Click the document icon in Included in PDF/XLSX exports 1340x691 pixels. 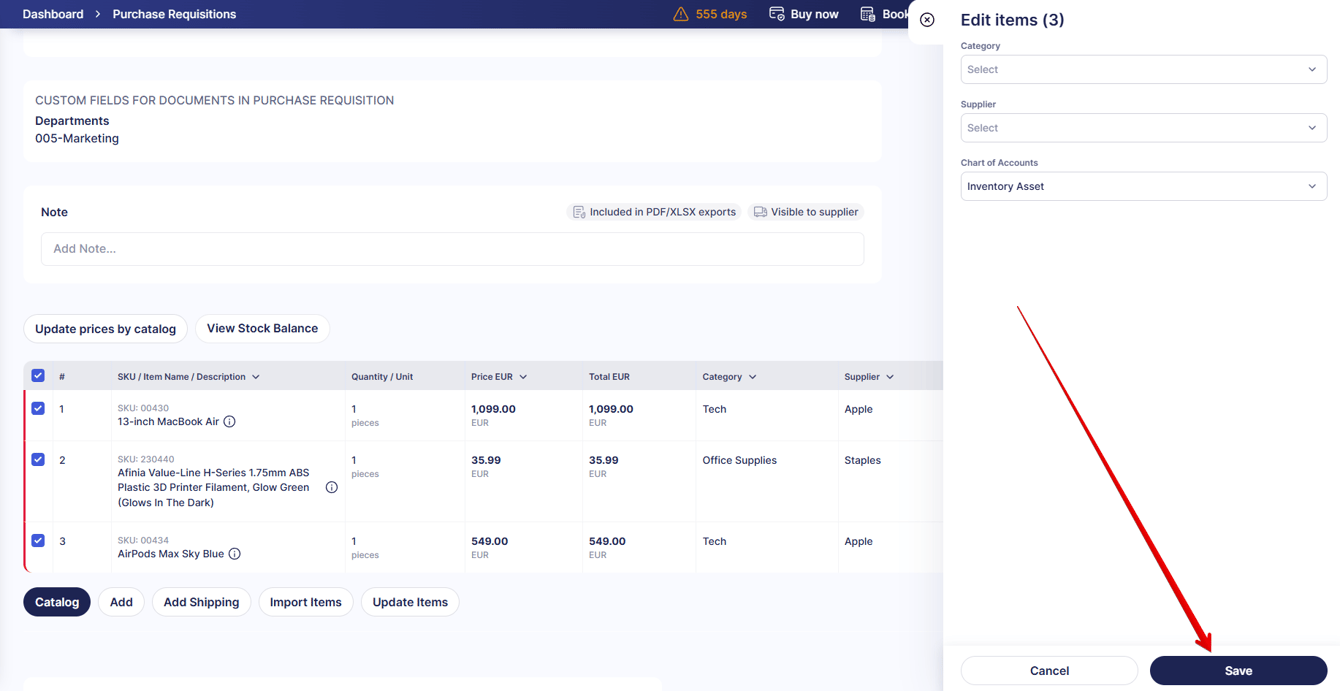(579, 211)
